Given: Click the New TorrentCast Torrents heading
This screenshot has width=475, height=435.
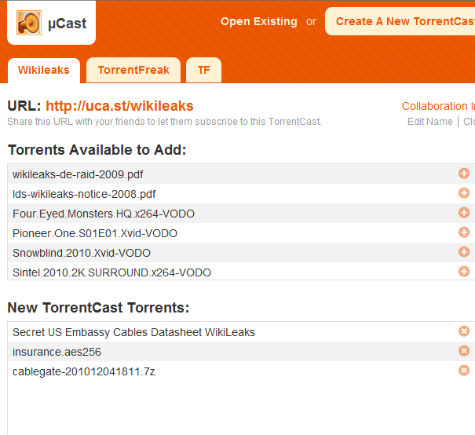Looking at the screenshot, I should coord(98,307).
